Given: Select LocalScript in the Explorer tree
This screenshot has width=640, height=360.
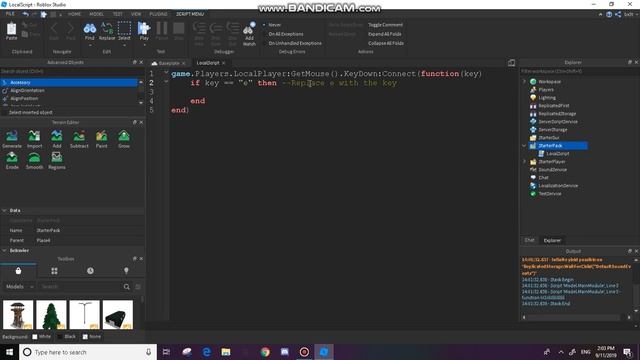Looking at the screenshot, I should point(557,154).
